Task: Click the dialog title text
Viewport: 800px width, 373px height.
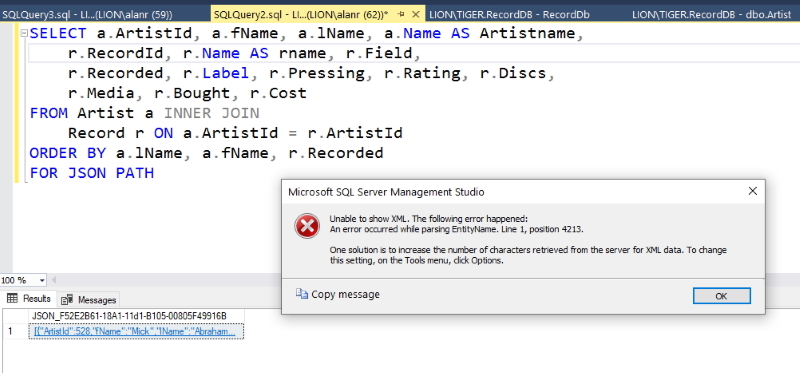Action: 386,192
